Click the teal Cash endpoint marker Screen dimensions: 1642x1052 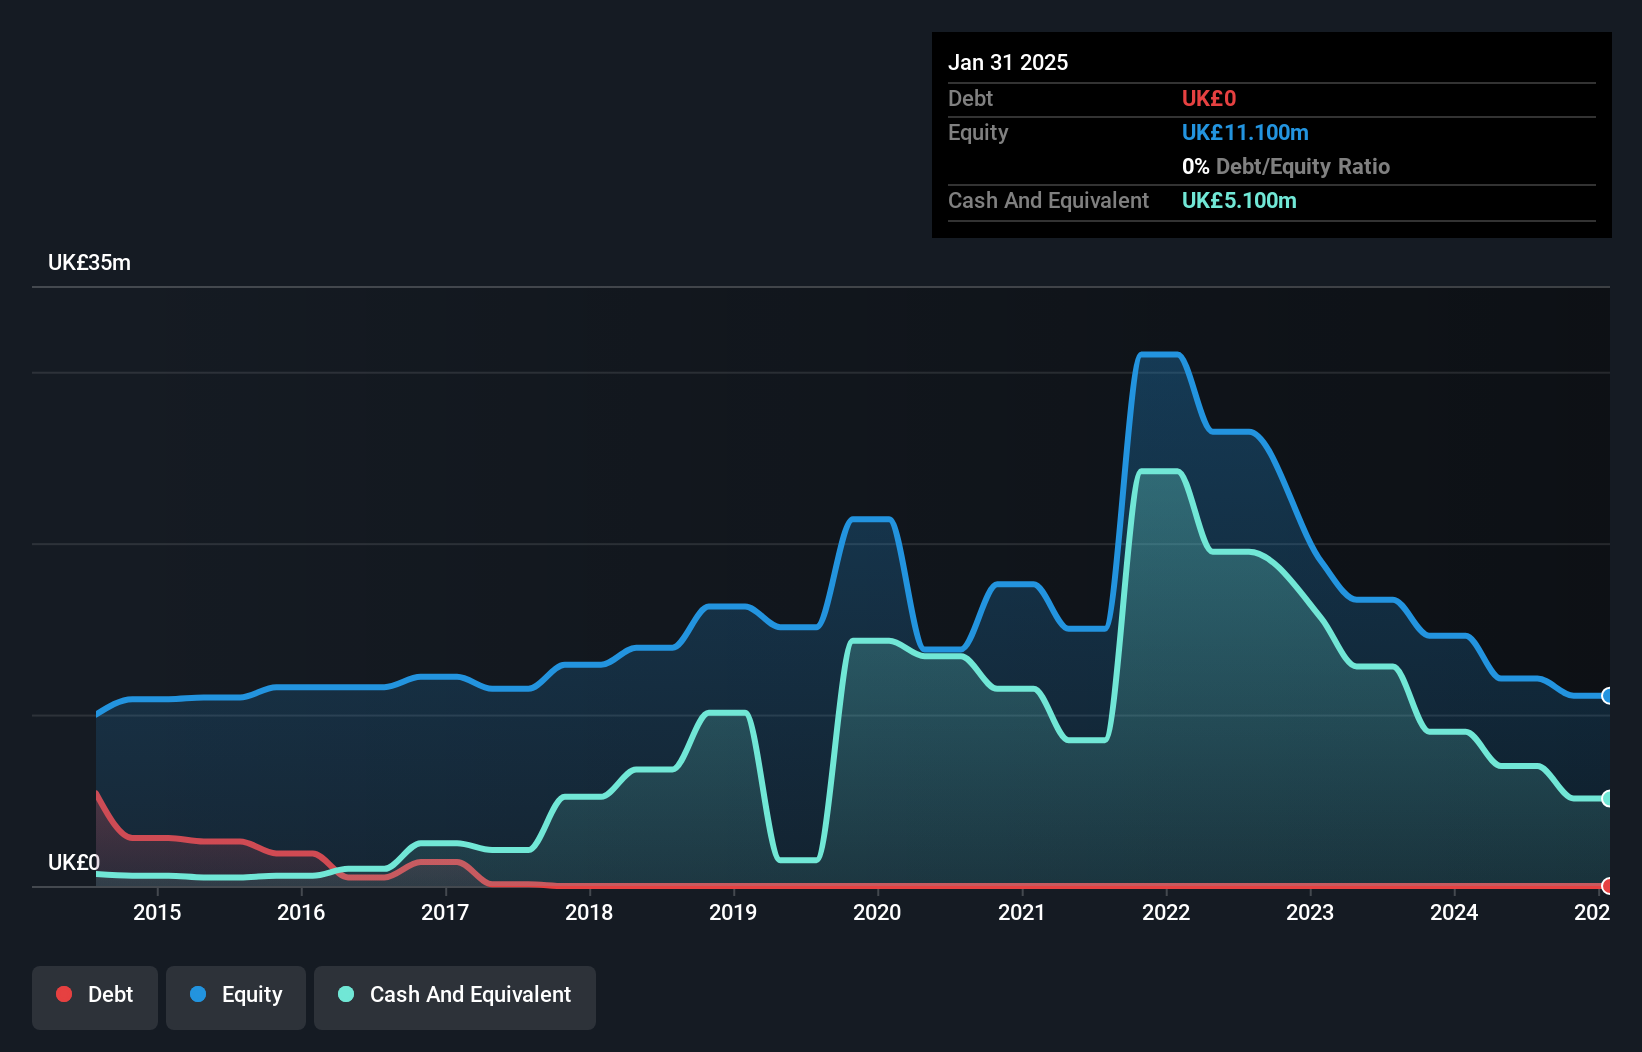[1607, 798]
